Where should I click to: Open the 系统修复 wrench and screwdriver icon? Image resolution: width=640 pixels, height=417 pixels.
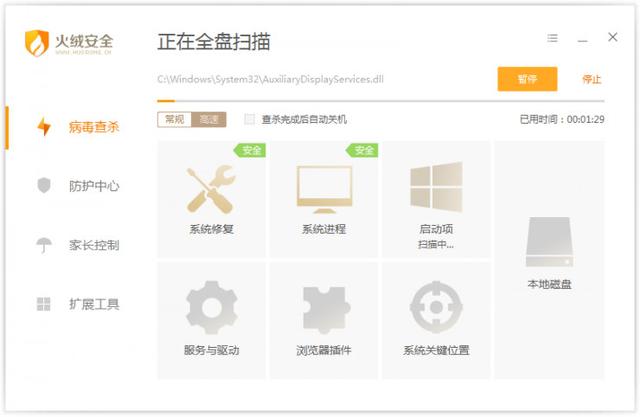click(x=211, y=189)
